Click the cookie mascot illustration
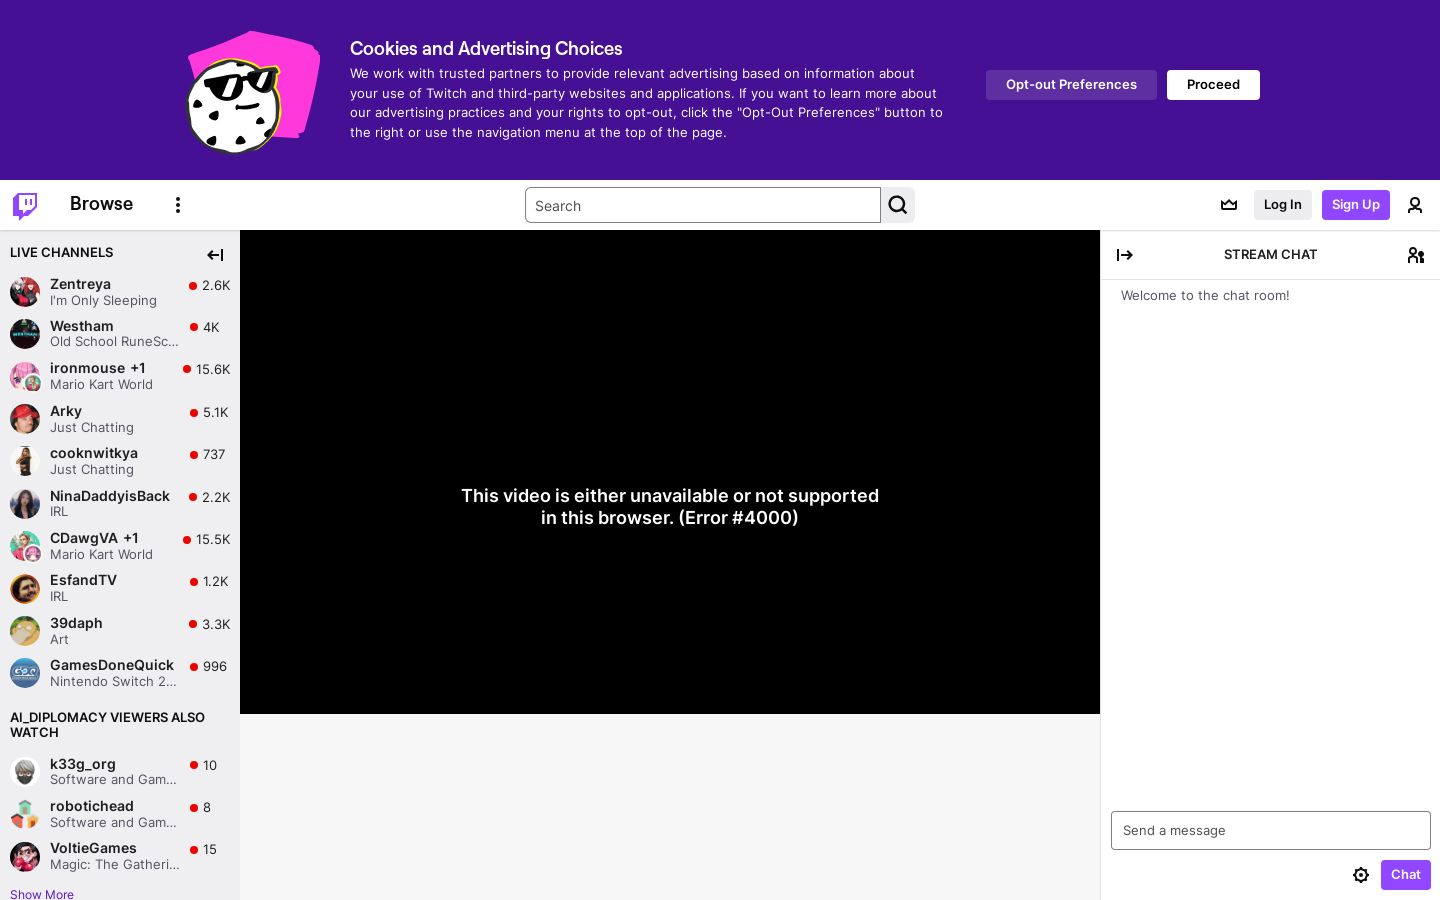 point(252,92)
